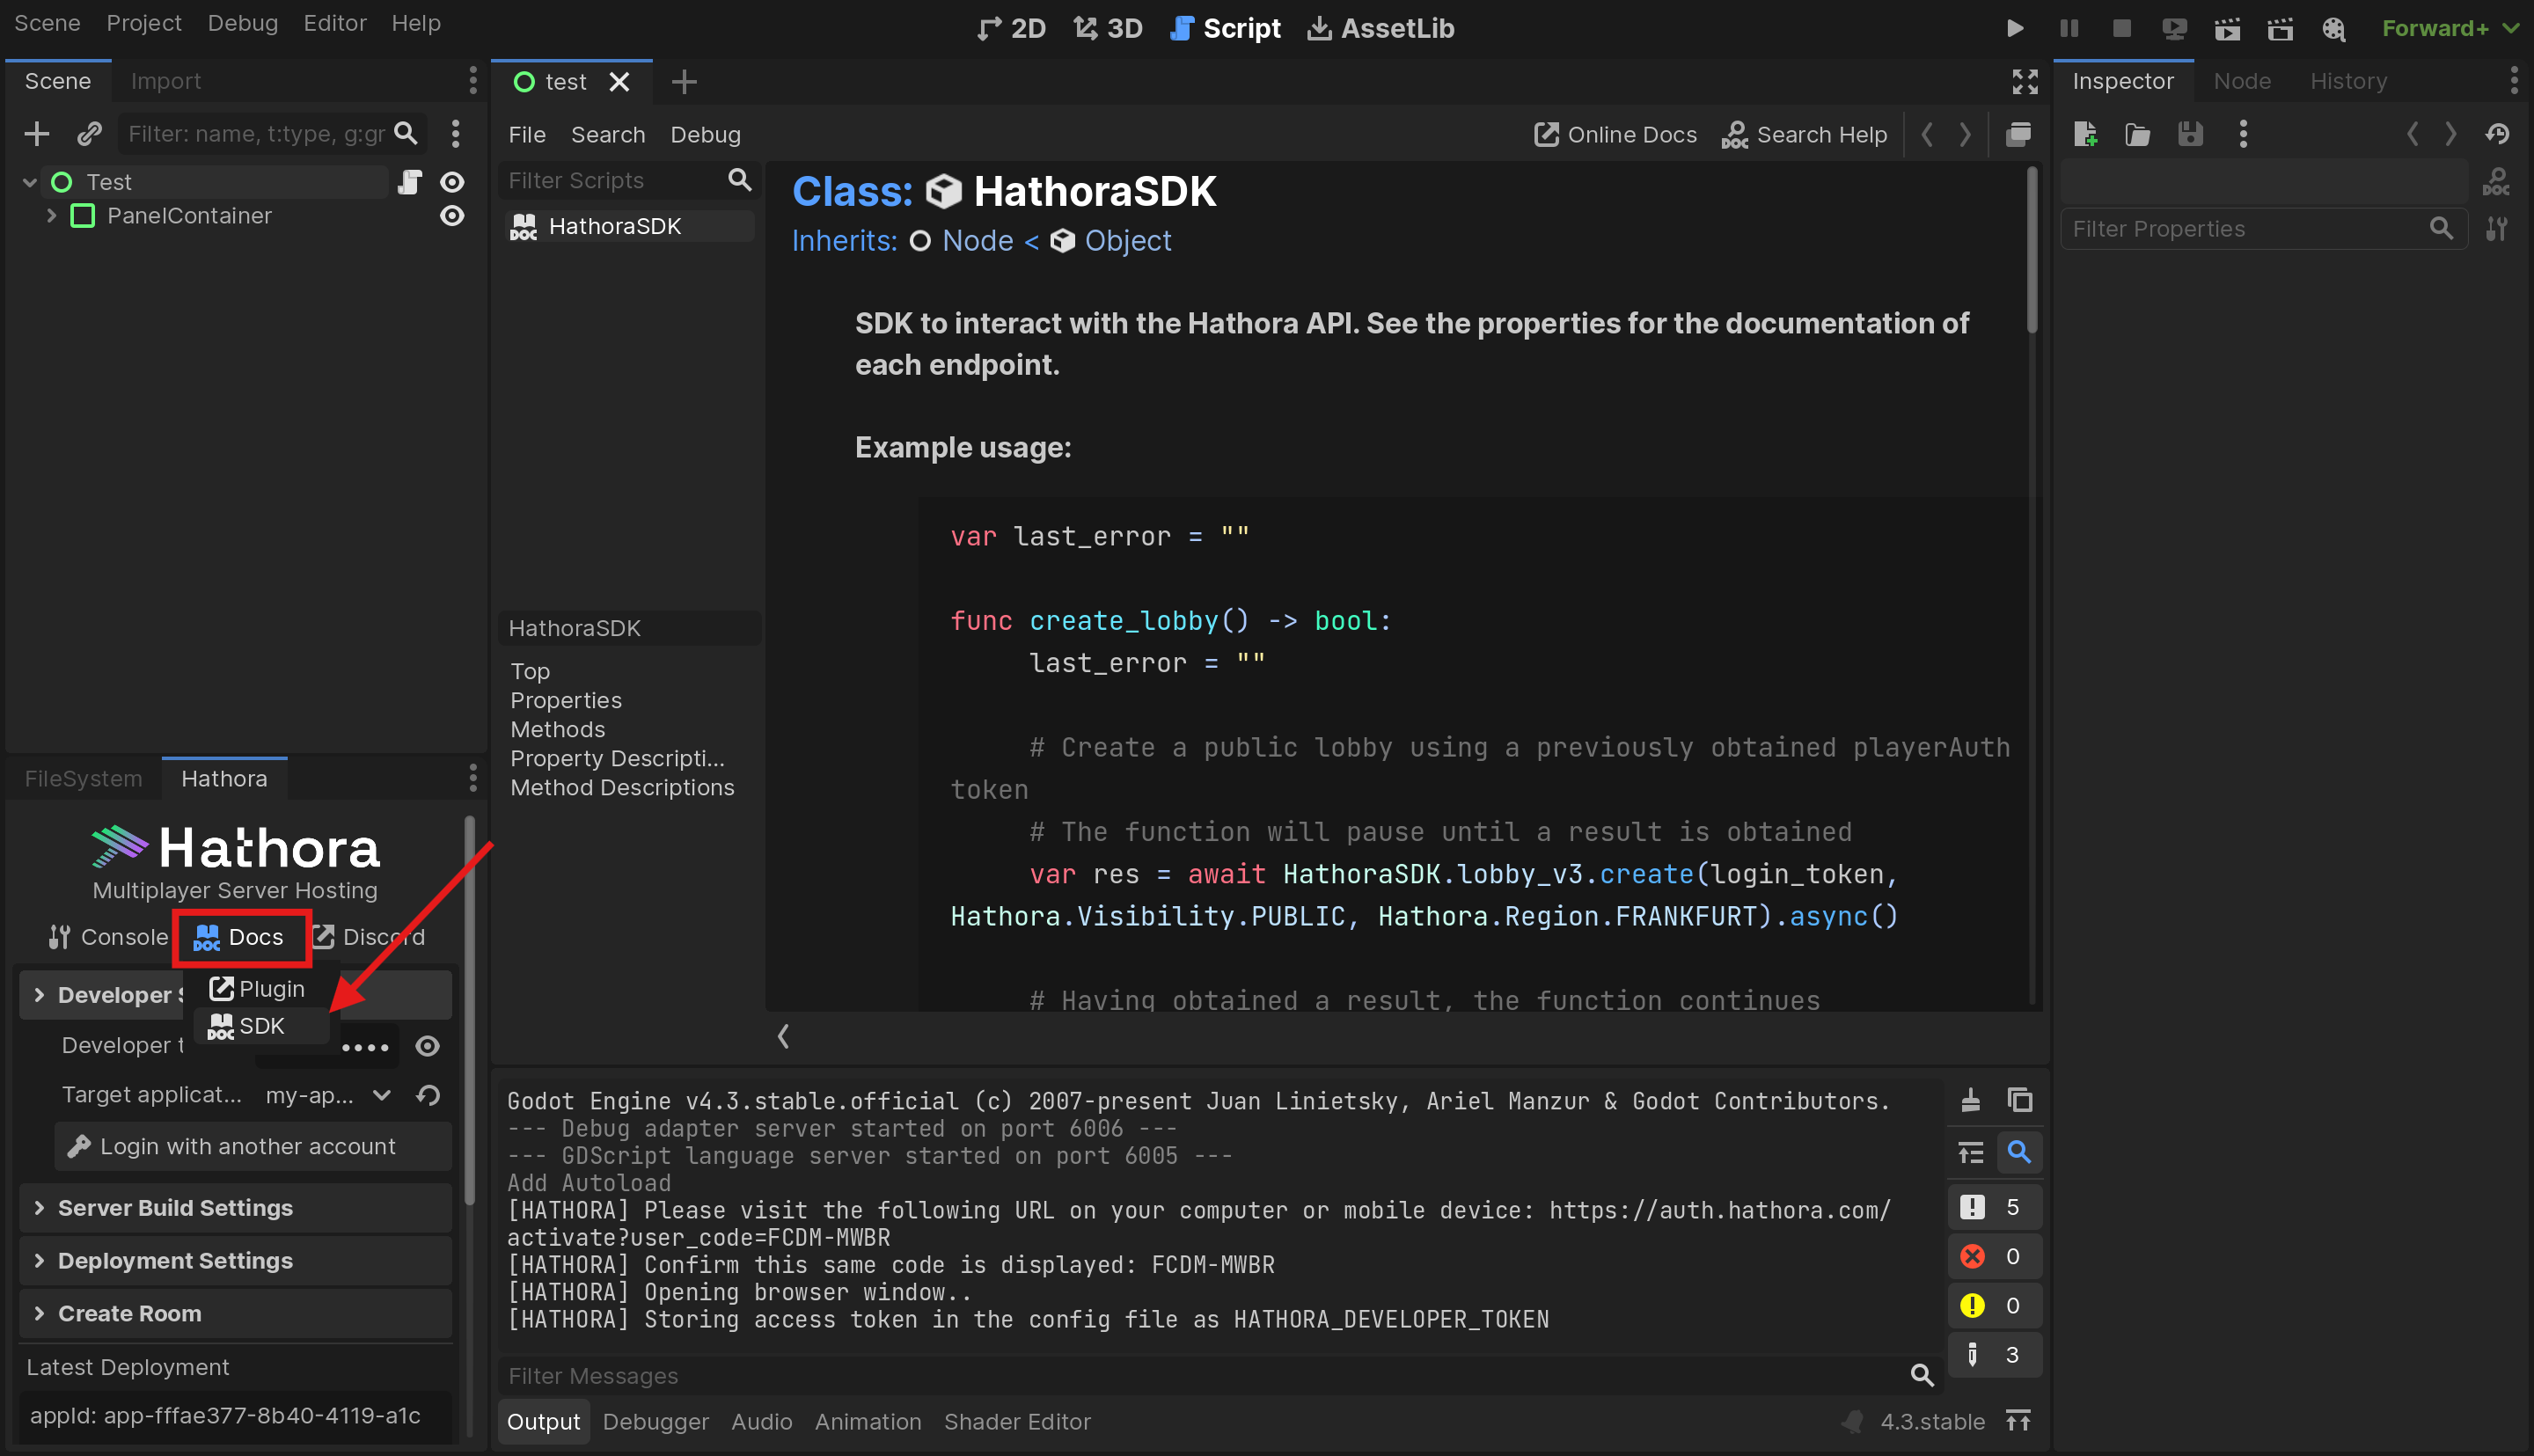2534x1456 pixels.
Task: Expand the Server Build Settings section
Action: (x=175, y=1208)
